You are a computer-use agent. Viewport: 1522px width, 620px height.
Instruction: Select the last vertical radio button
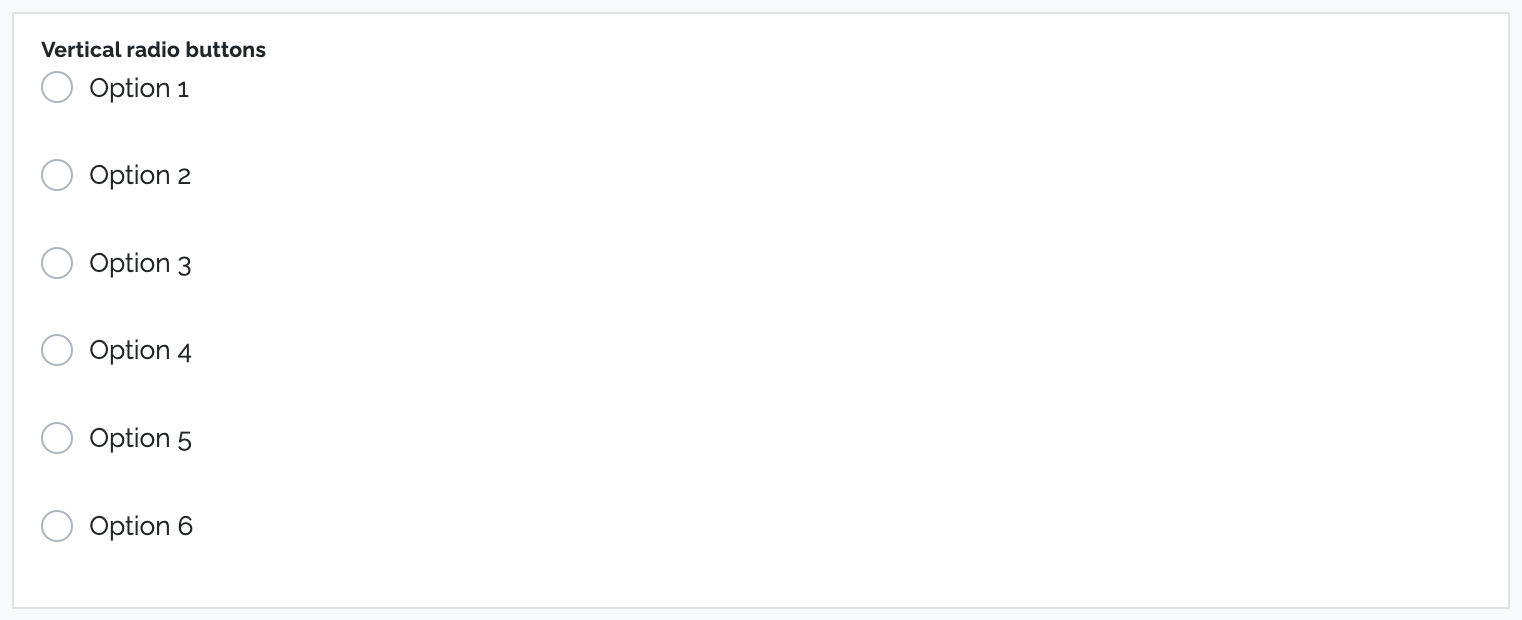pyautogui.click(x=57, y=526)
